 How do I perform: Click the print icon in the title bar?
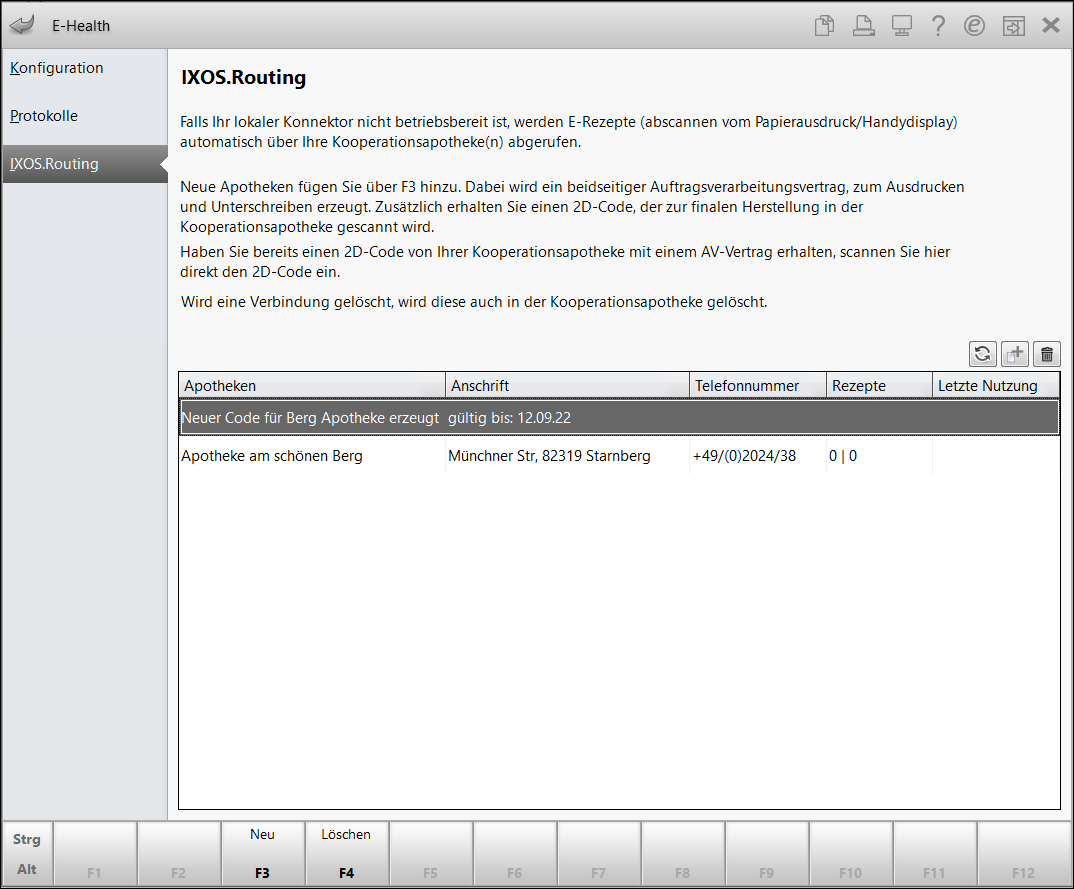click(863, 25)
